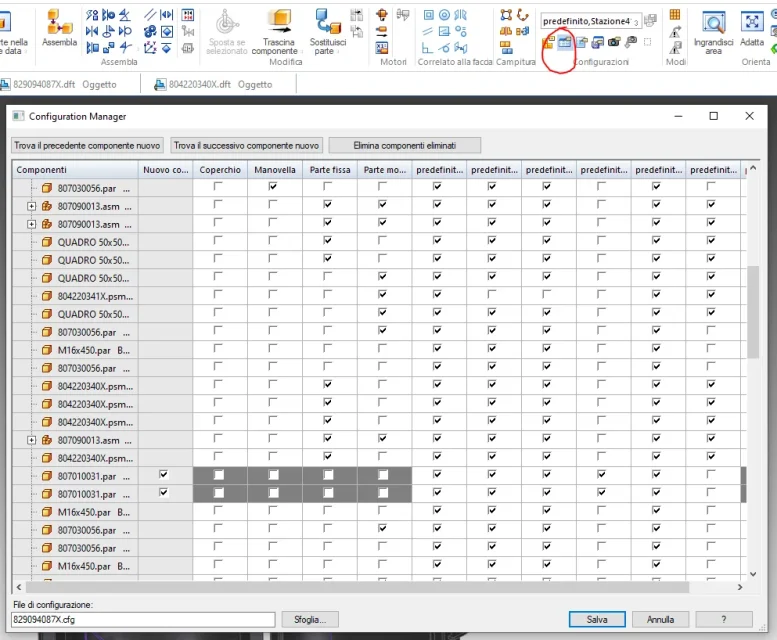Open the predefinito,Stazione4 configuration dropdown

click(636, 22)
